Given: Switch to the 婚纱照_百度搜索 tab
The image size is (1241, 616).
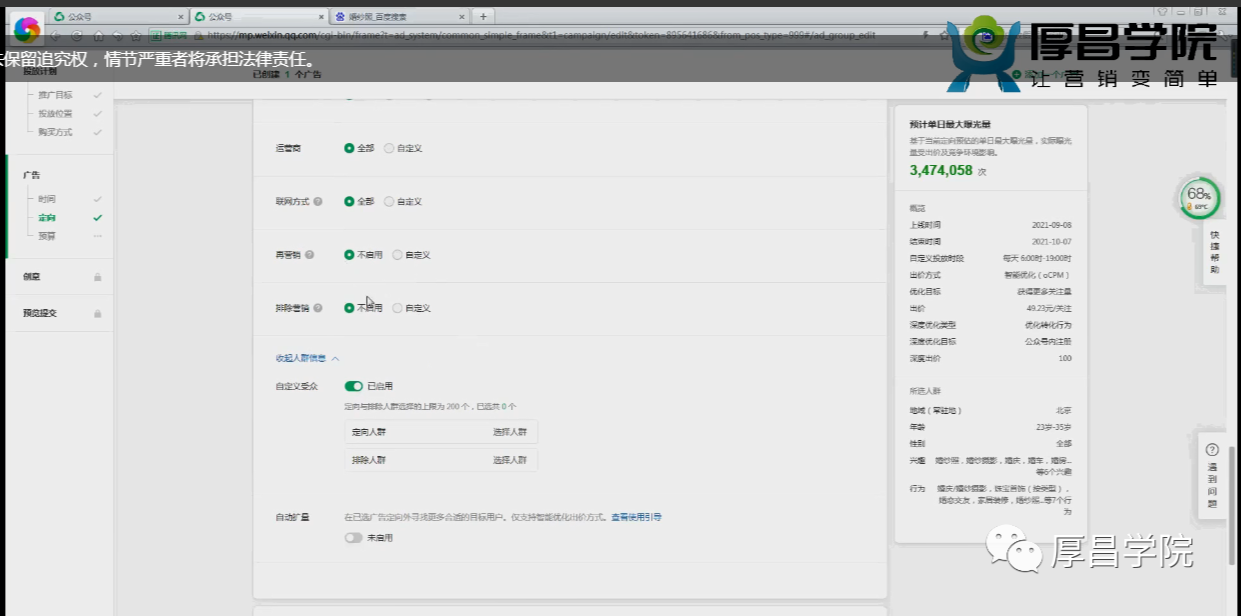Looking at the screenshot, I should coord(399,17).
